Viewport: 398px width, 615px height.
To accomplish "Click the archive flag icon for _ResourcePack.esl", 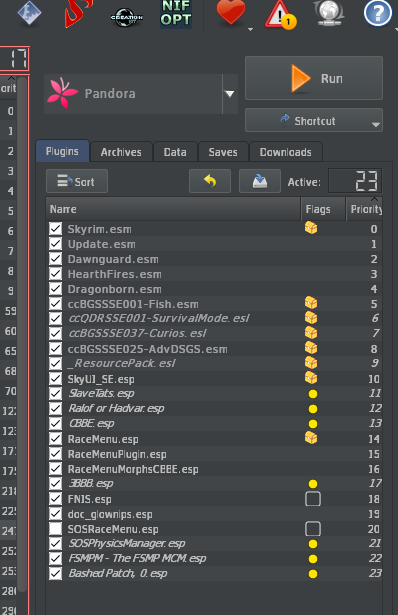I will pyautogui.click(x=311, y=363).
